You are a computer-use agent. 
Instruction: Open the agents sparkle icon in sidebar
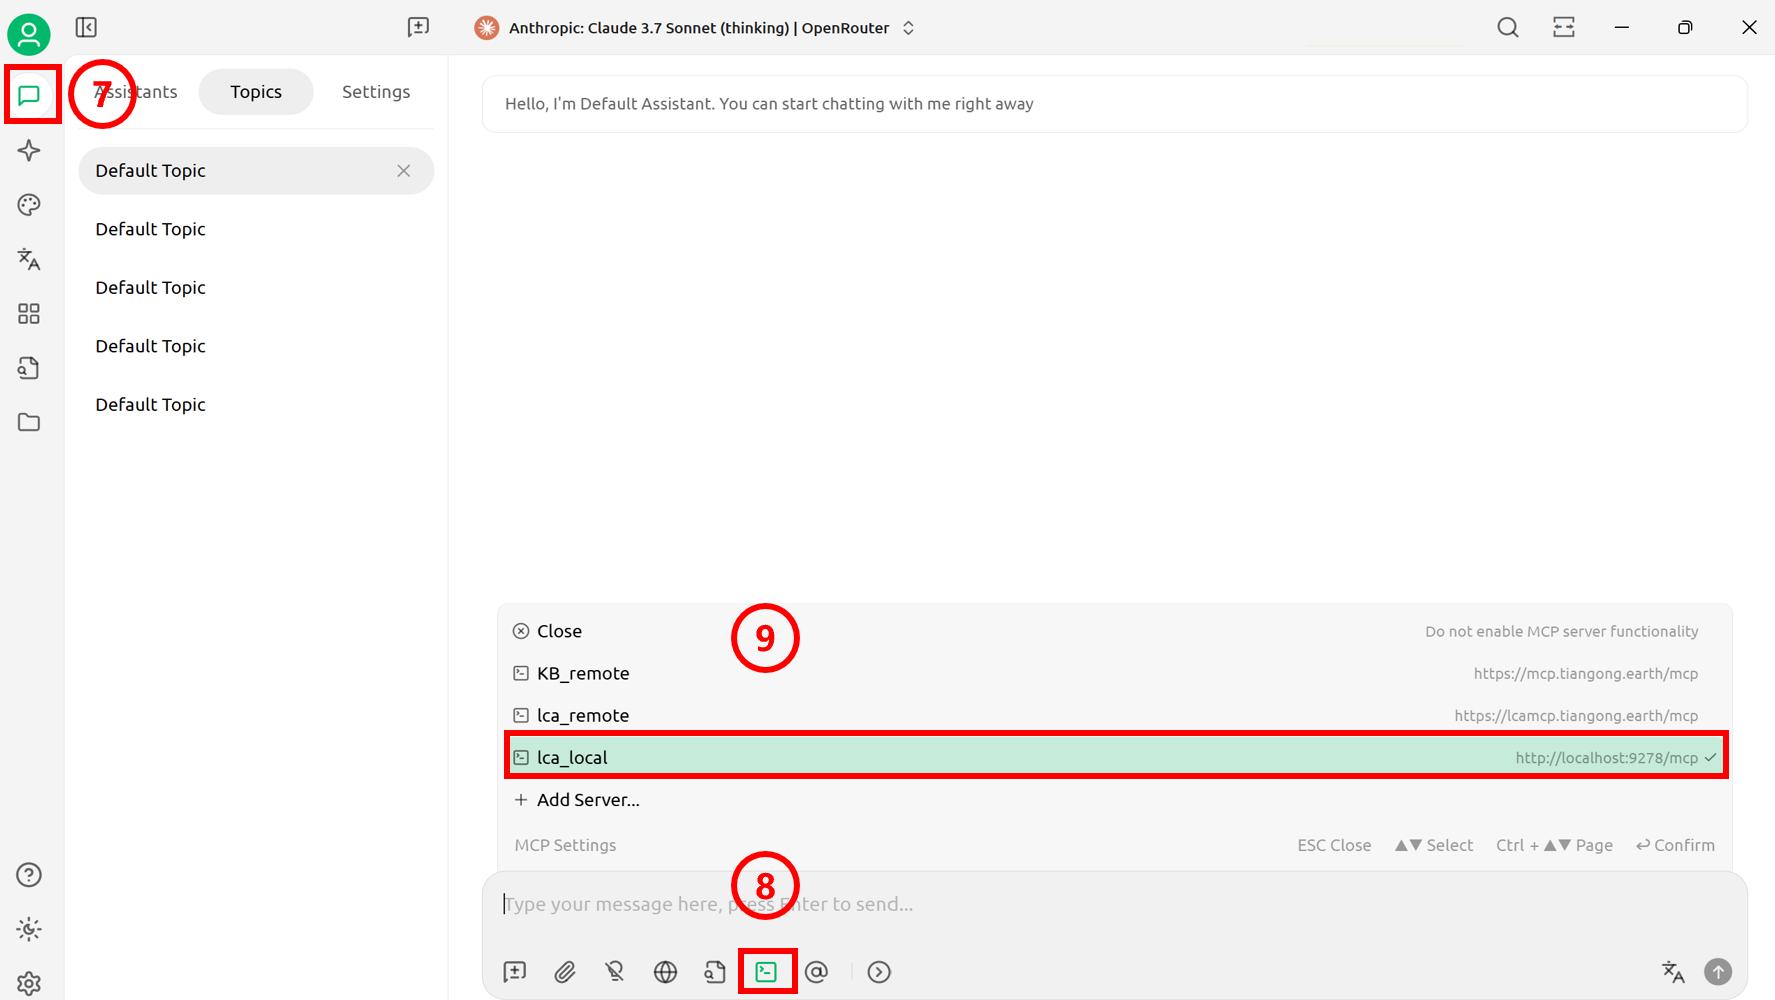click(29, 151)
